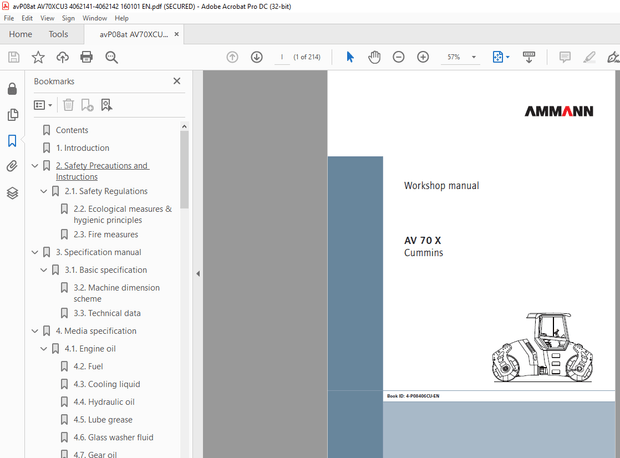
Task: Go to 4.4. Hydraulic oil bookmark
Action: tap(104, 402)
